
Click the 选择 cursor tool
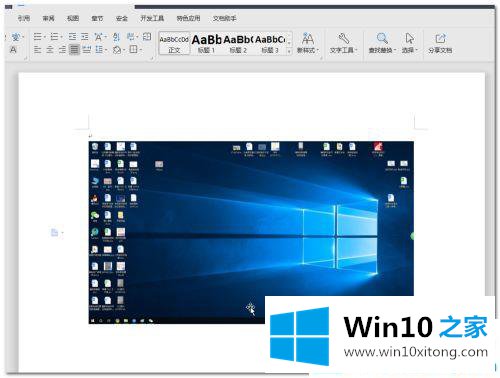coord(409,43)
